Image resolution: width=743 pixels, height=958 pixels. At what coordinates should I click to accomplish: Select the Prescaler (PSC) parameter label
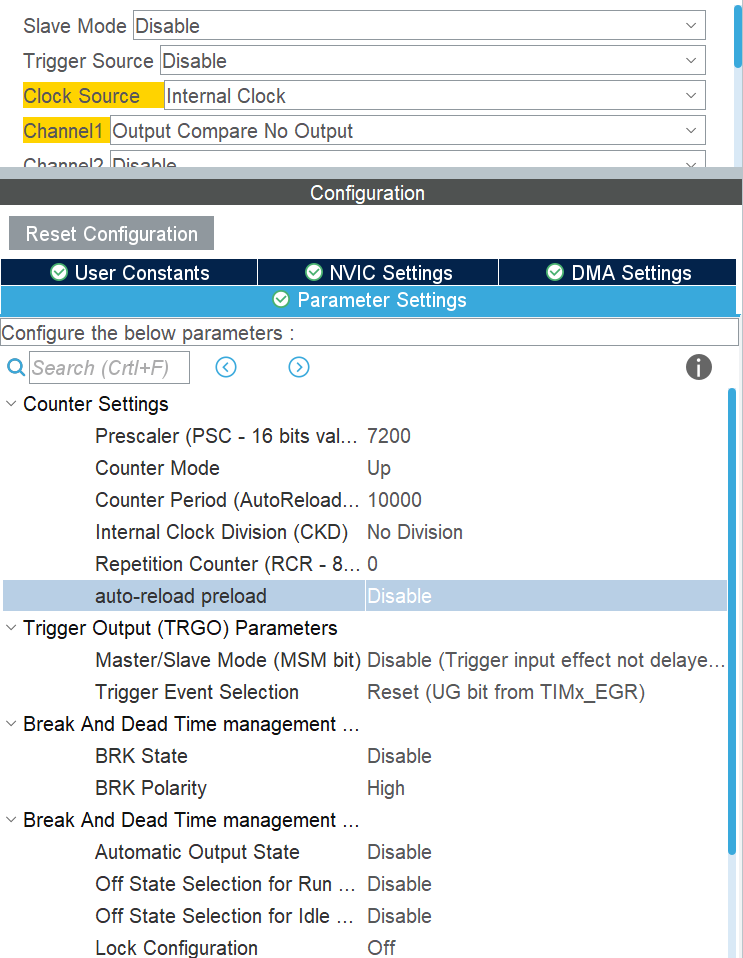coord(226,436)
